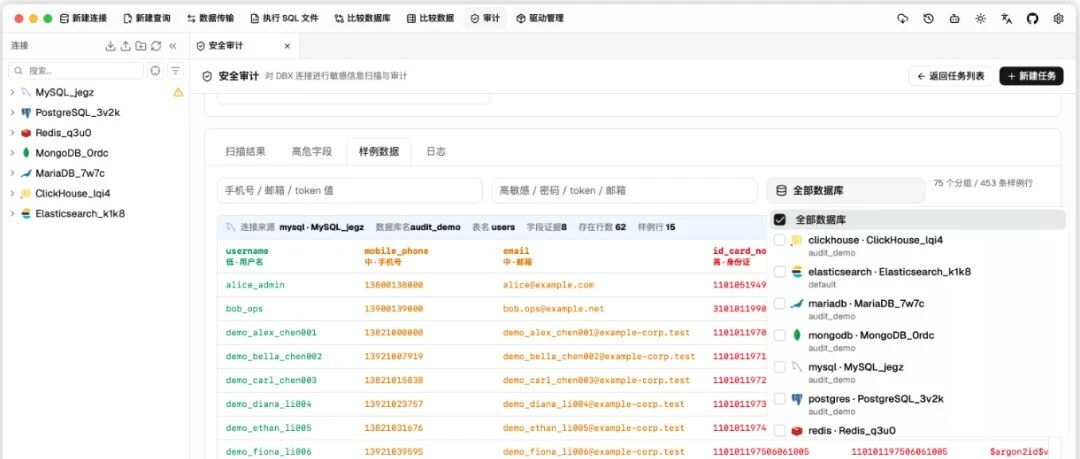Click 执行 SQL 文件 toolbar button
The image size is (1080, 459).
284,19
